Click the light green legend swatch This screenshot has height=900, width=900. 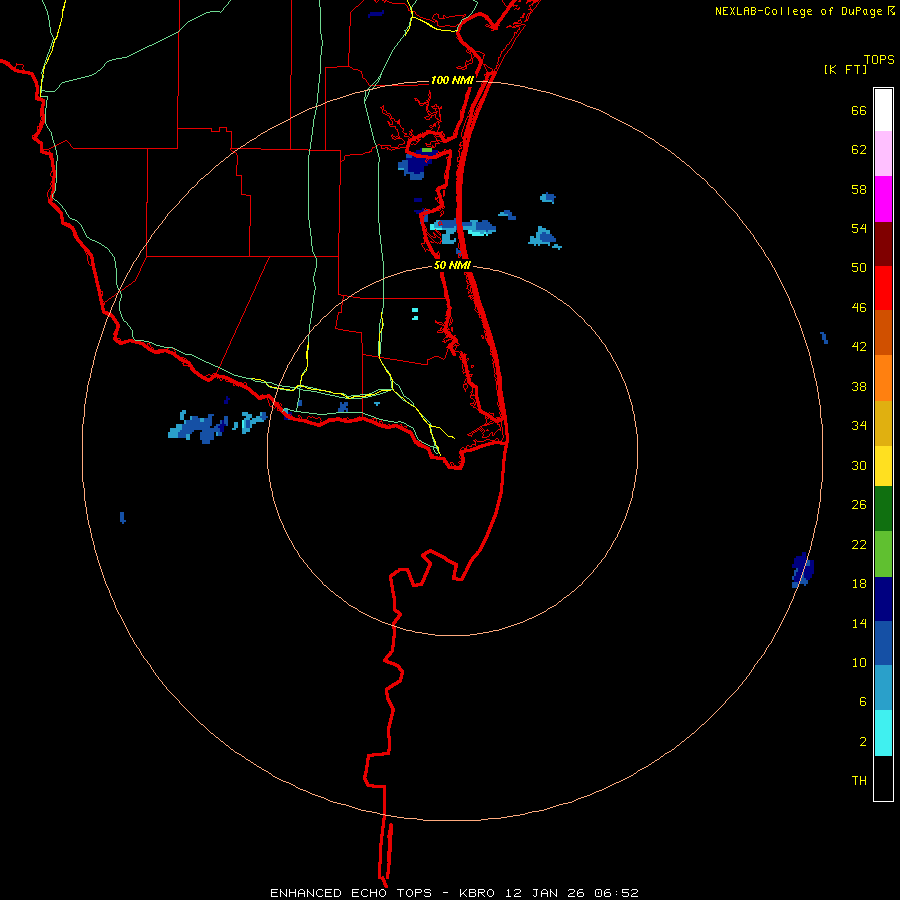click(x=883, y=554)
